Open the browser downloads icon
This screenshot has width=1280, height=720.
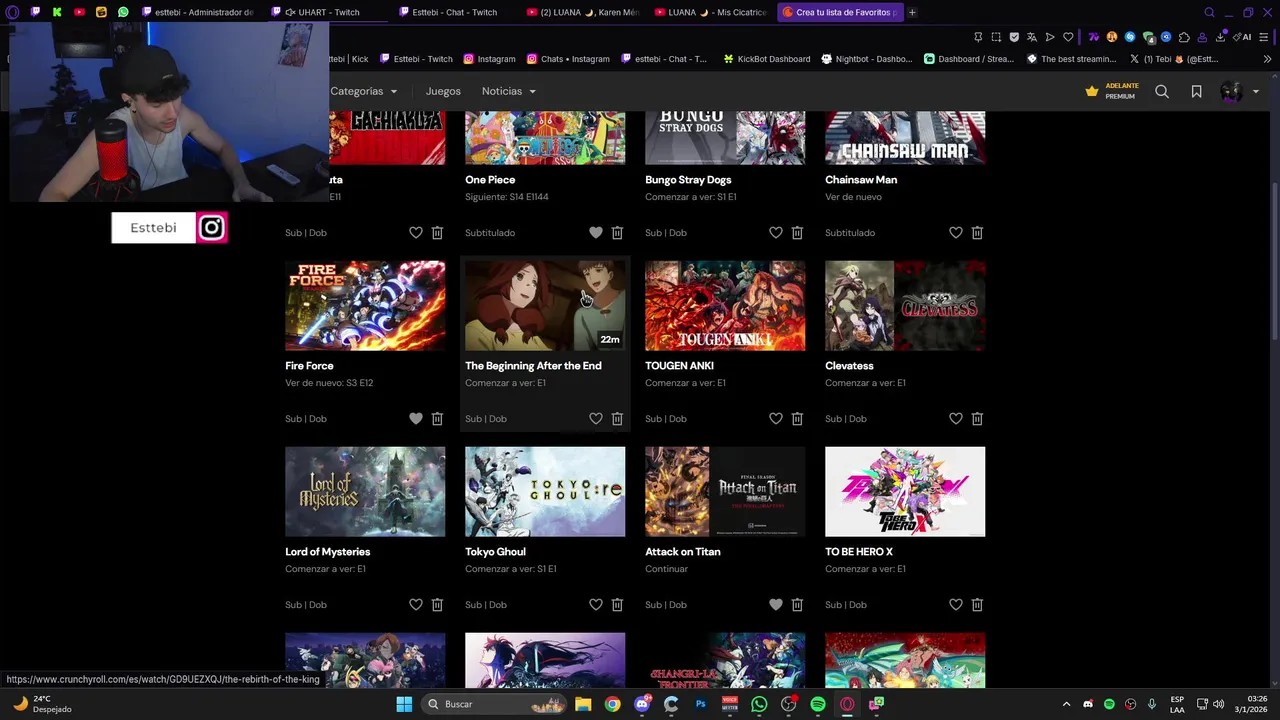point(1220,37)
